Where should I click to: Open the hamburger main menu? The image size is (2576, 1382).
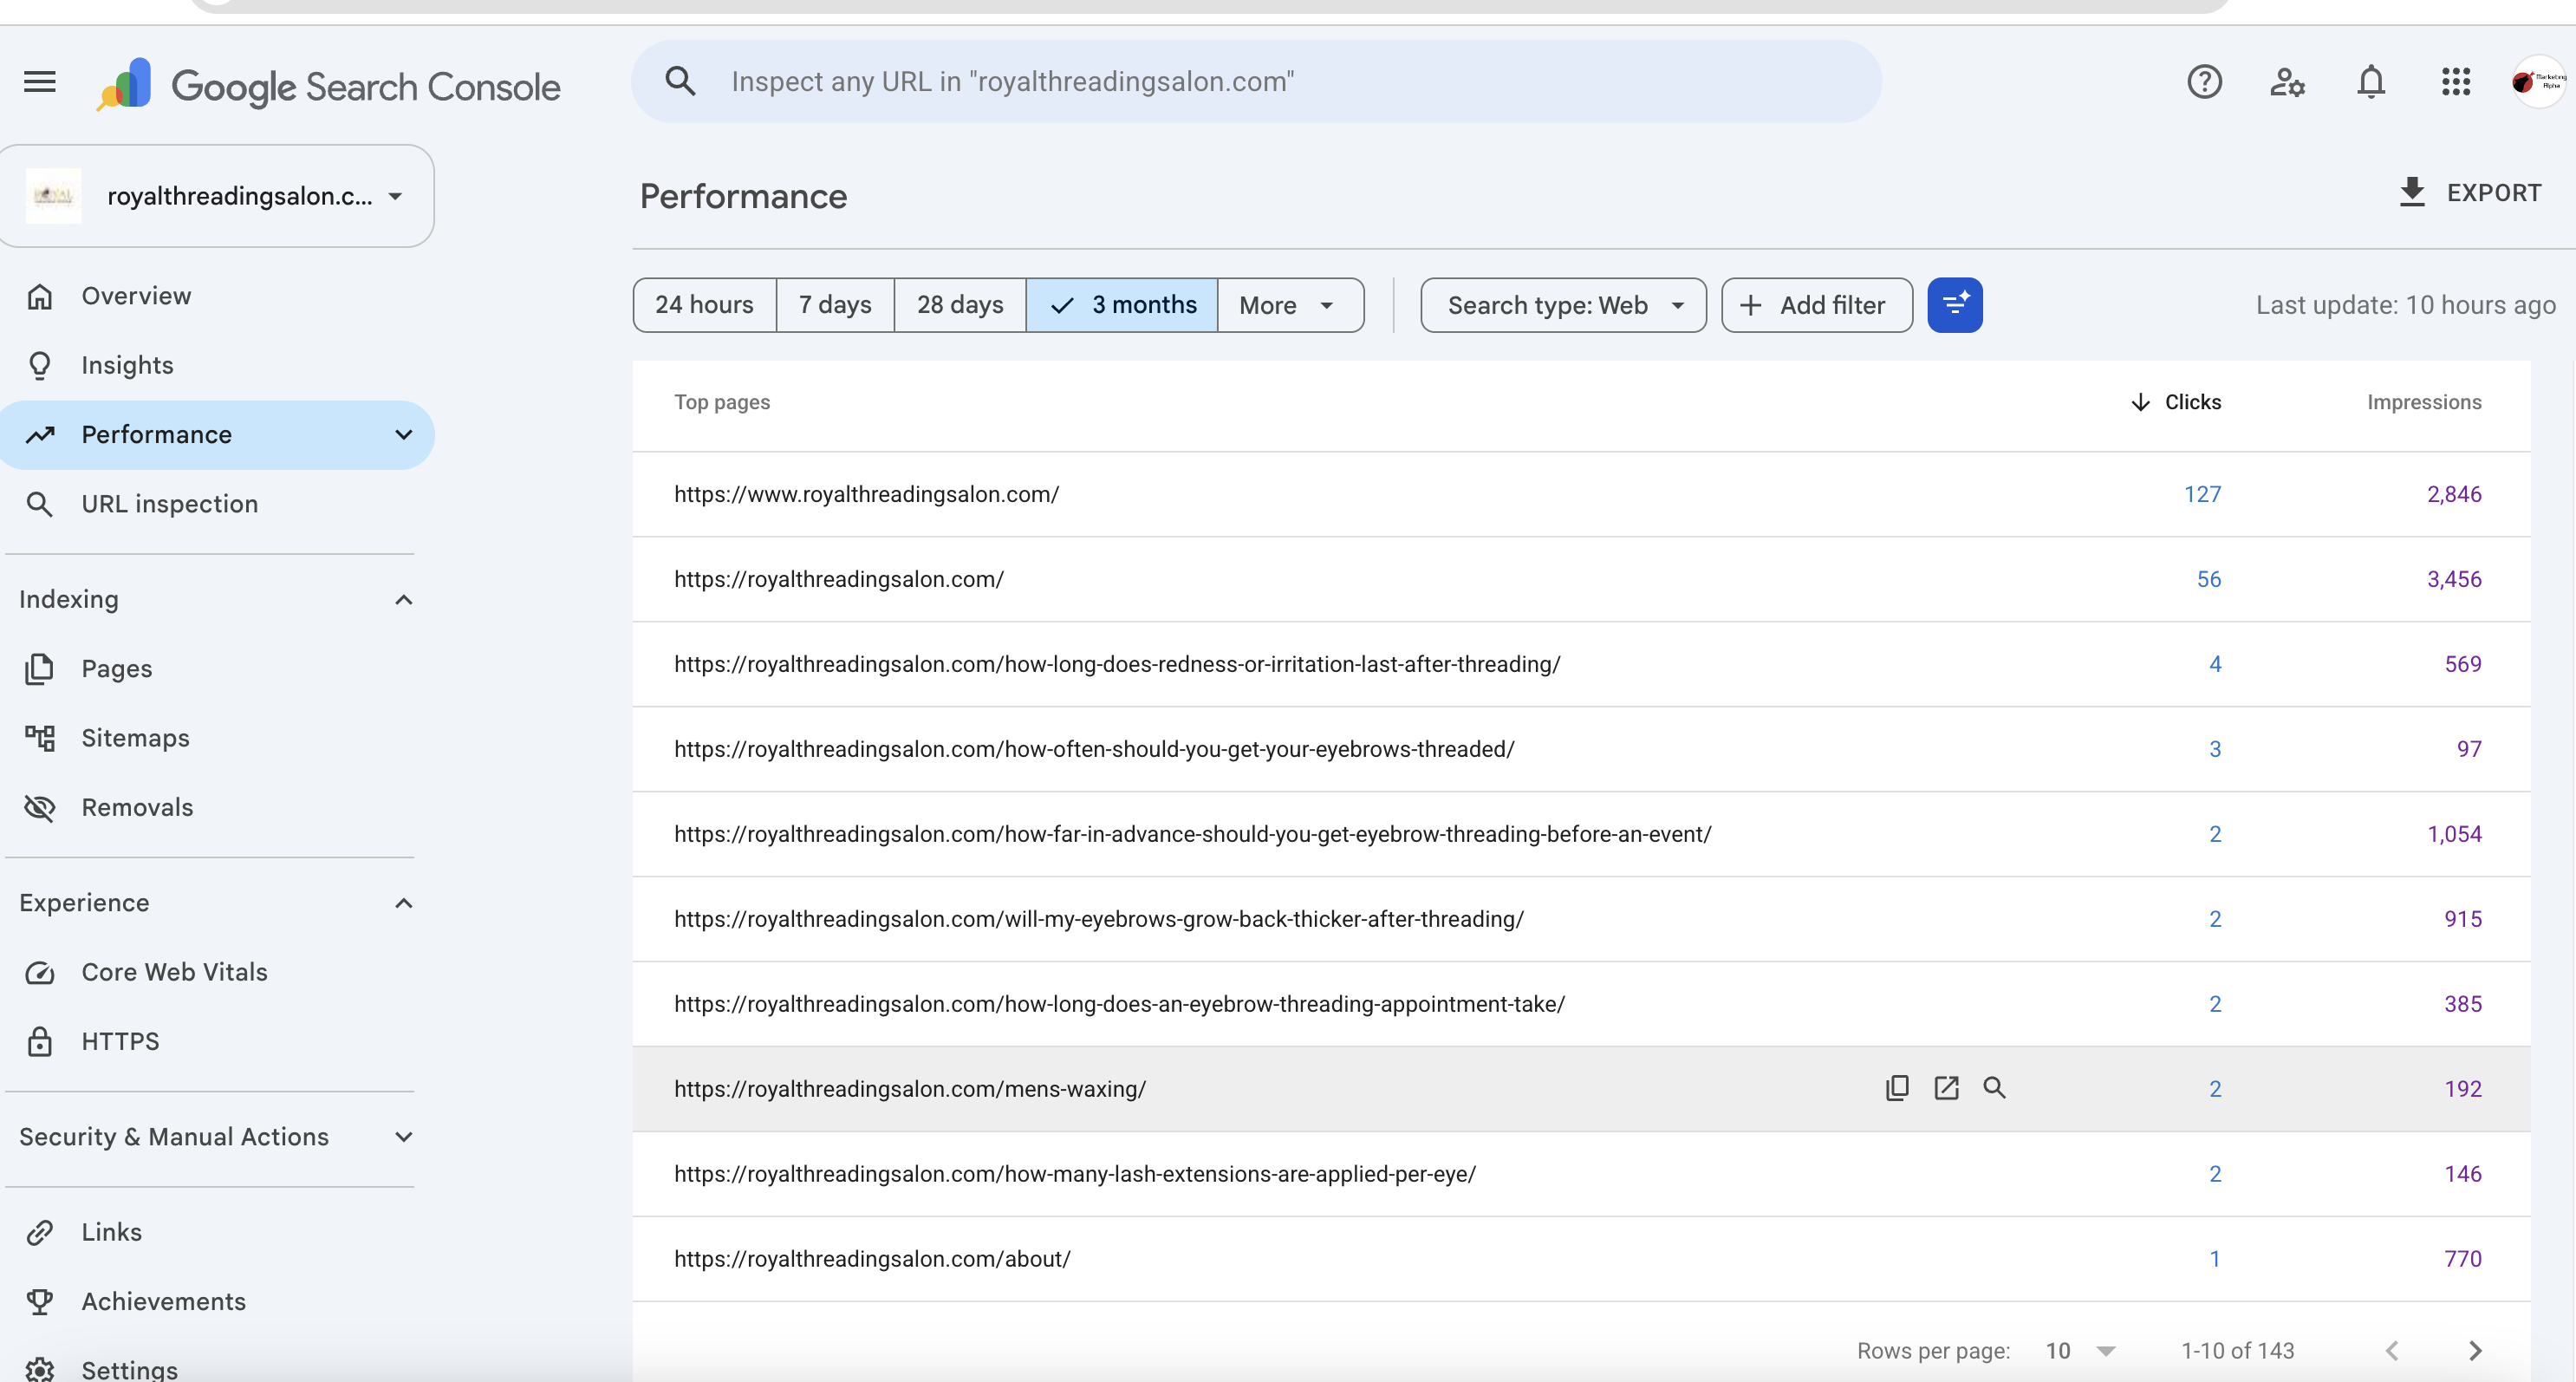[40, 82]
